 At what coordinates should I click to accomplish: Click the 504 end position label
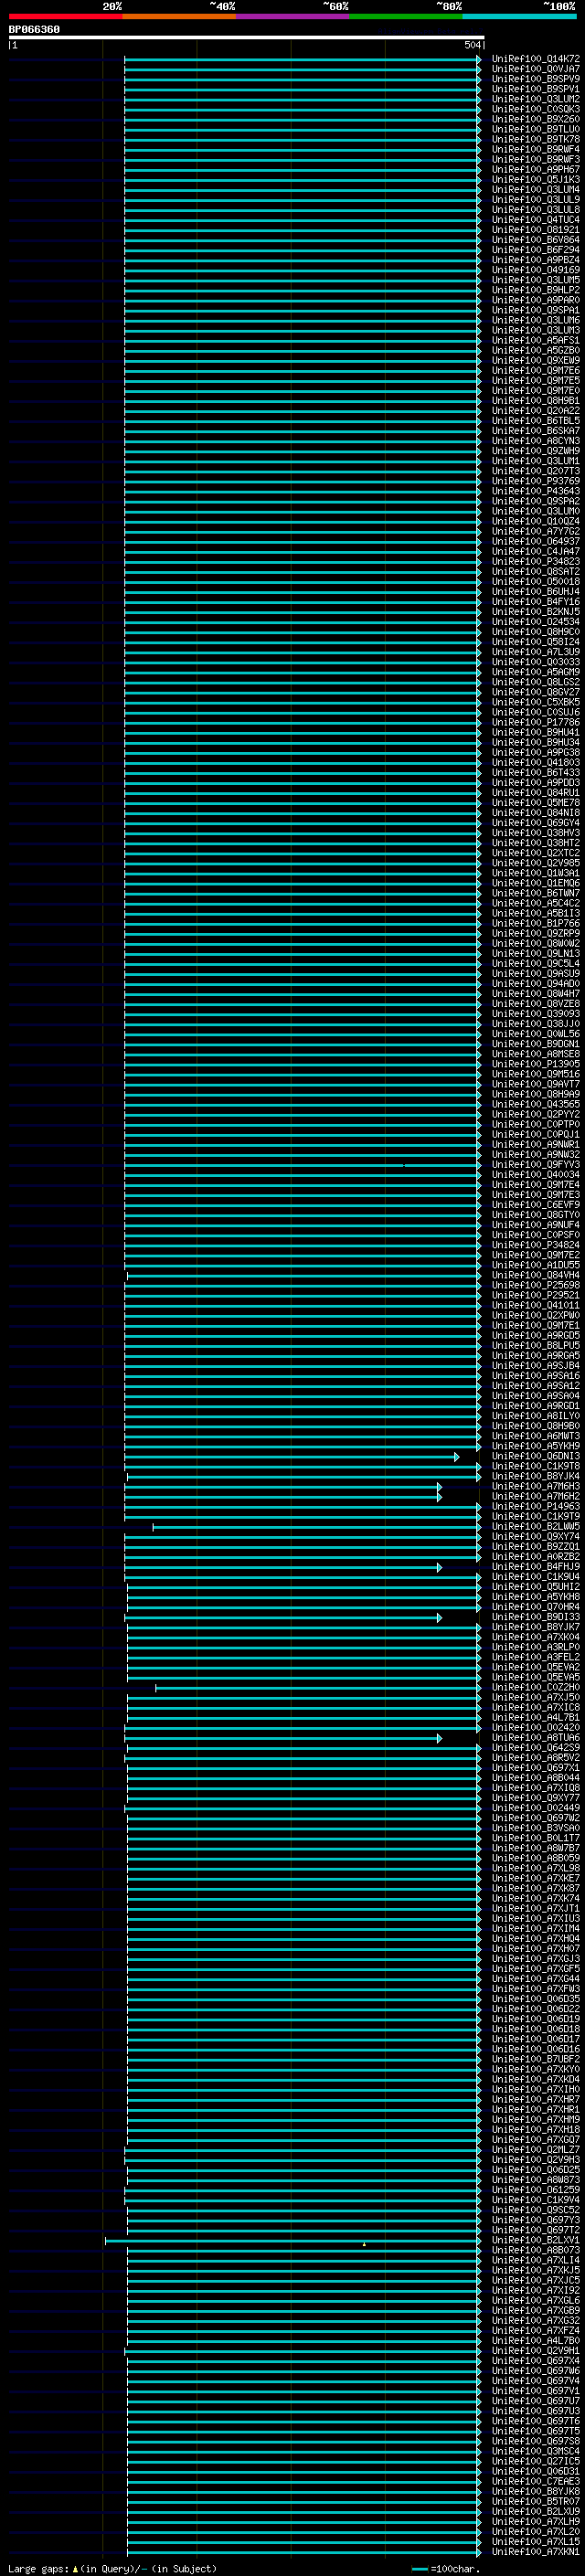[x=473, y=45]
